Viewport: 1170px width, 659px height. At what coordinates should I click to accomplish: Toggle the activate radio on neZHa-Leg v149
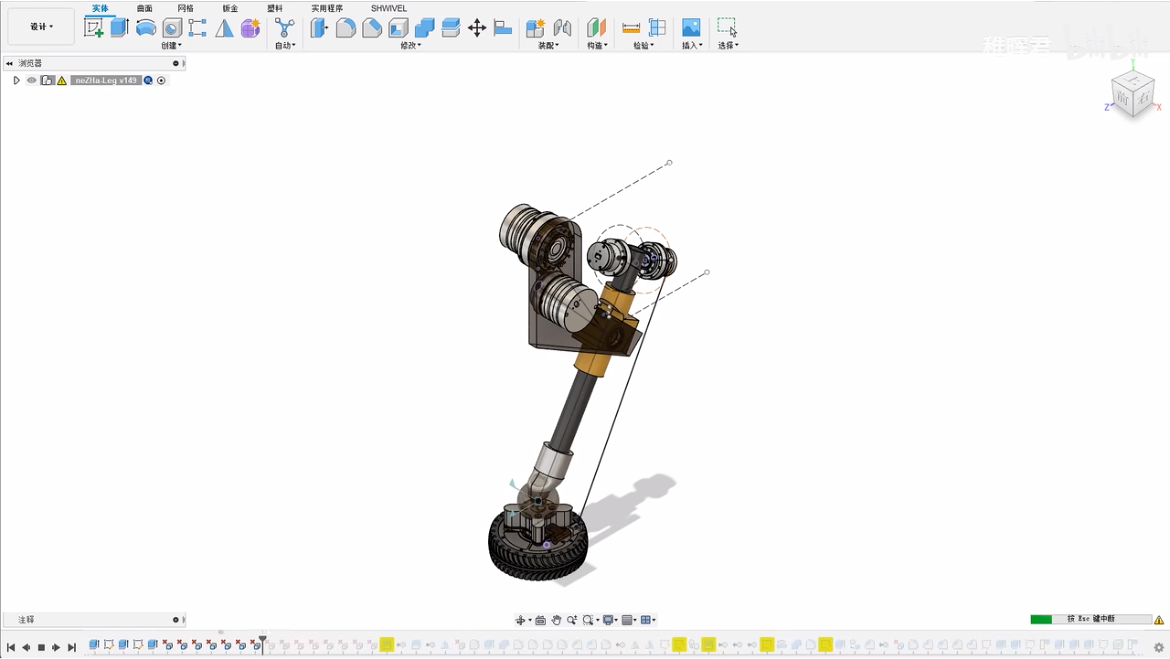coord(161,81)
